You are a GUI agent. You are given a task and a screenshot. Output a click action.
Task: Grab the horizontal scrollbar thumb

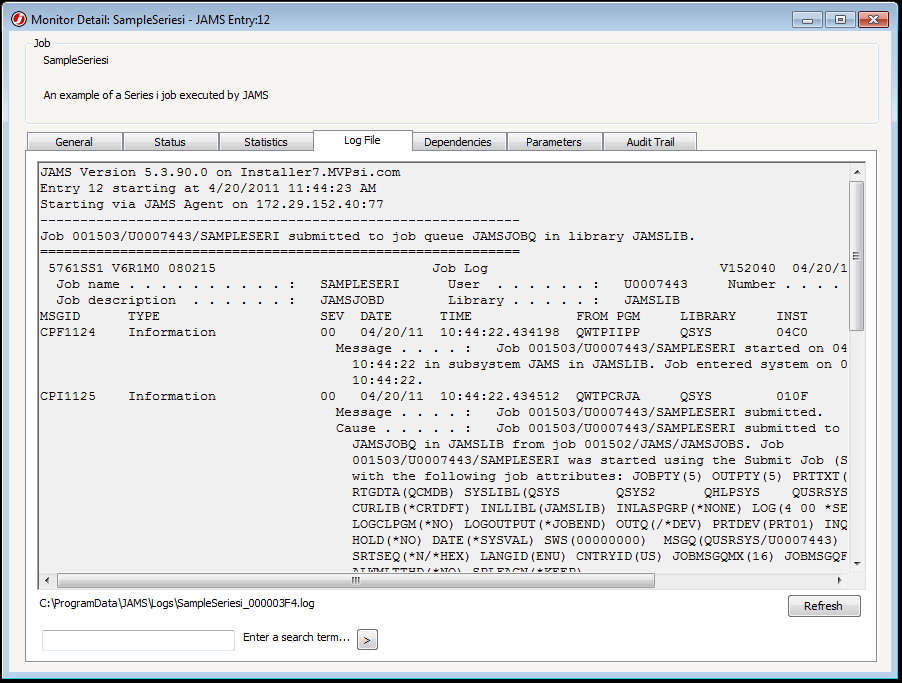click(x=356, y=580)
